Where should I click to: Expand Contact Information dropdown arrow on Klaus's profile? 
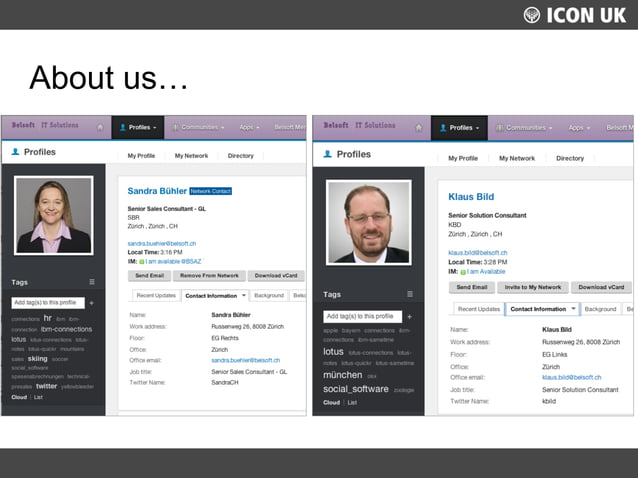573,309
